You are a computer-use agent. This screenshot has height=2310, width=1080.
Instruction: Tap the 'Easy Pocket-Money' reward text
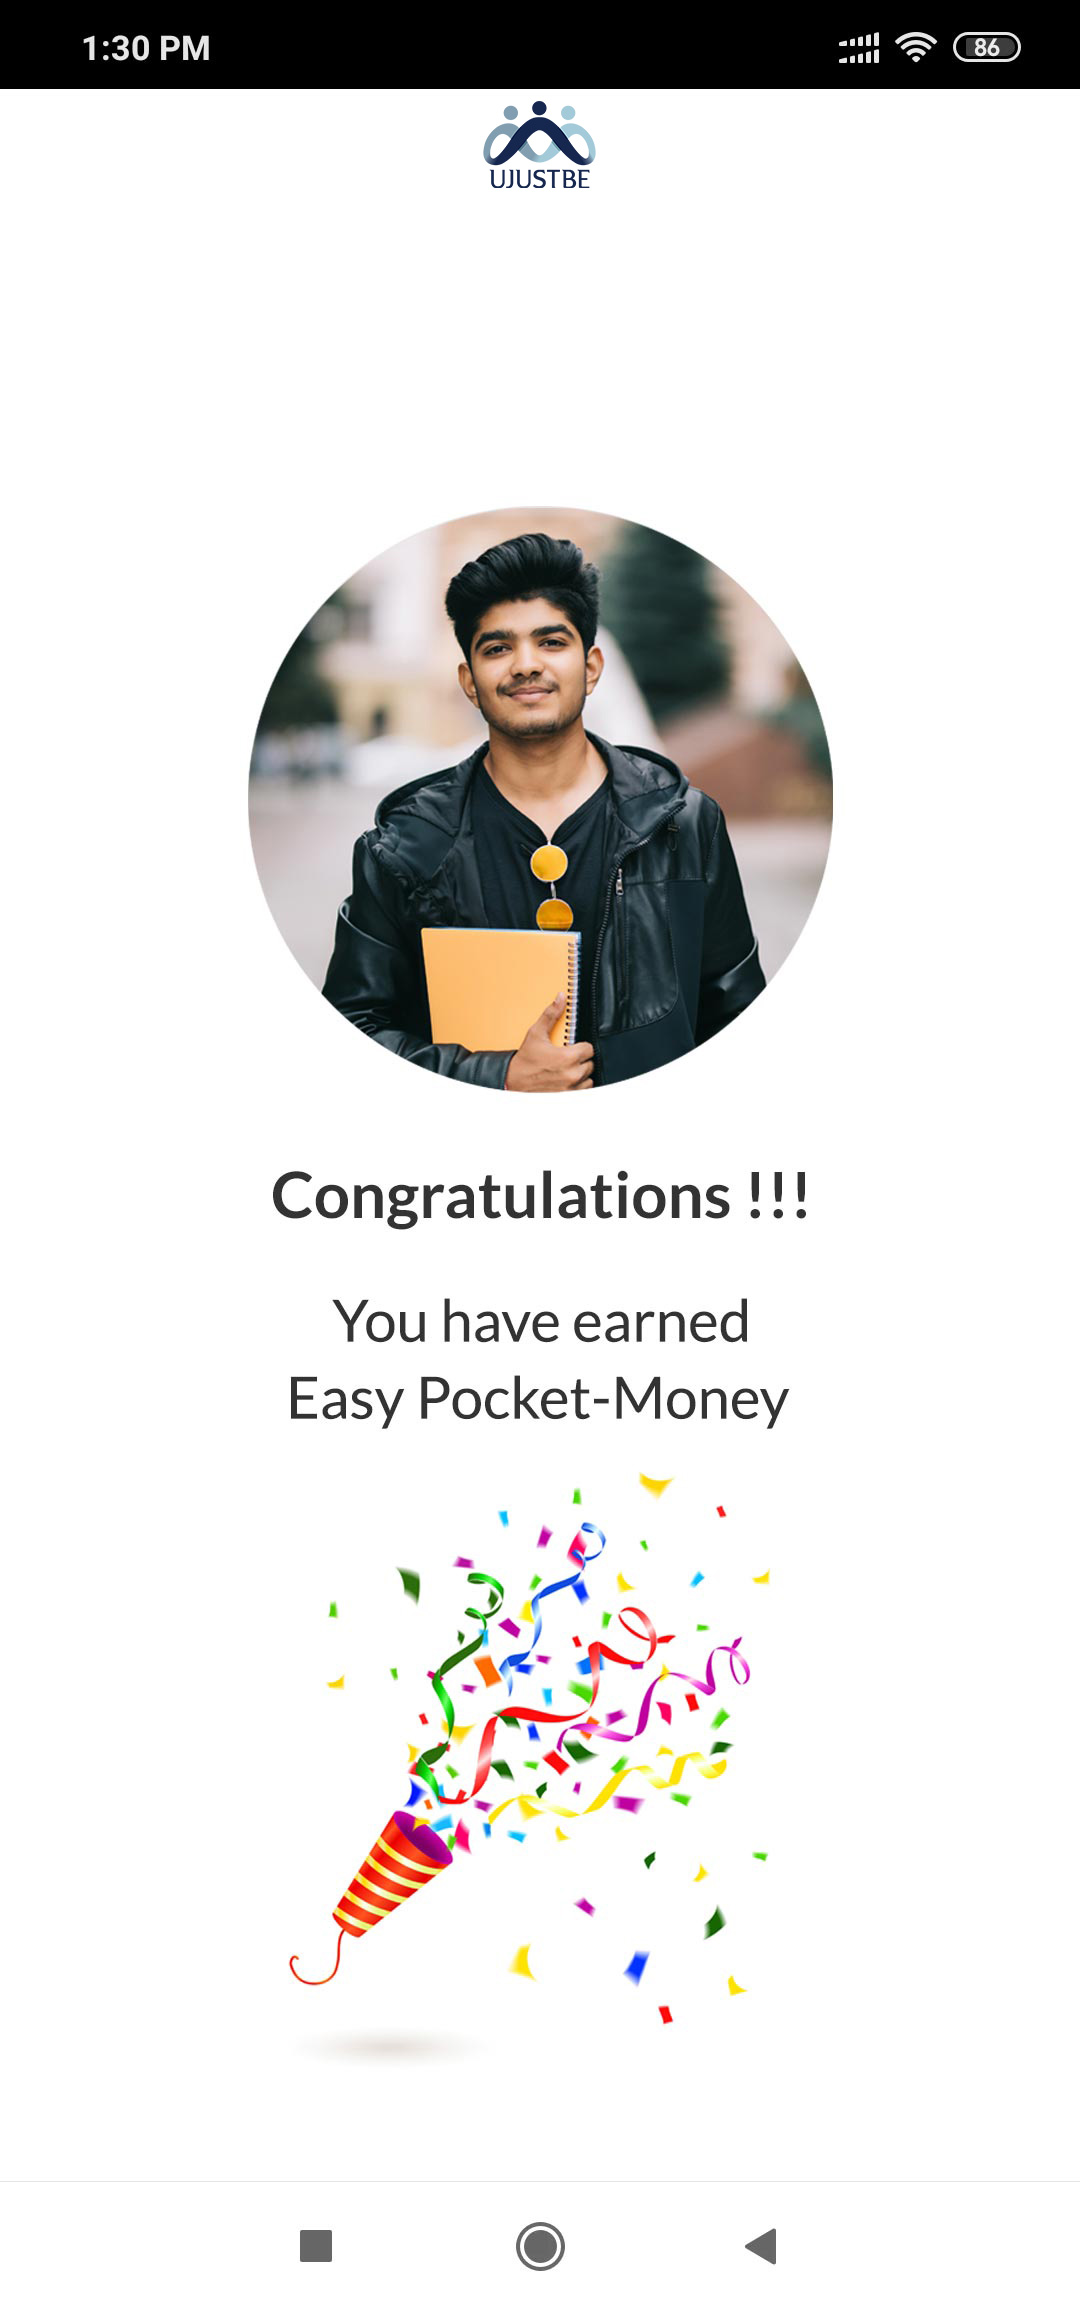(x=538, y=1399)
